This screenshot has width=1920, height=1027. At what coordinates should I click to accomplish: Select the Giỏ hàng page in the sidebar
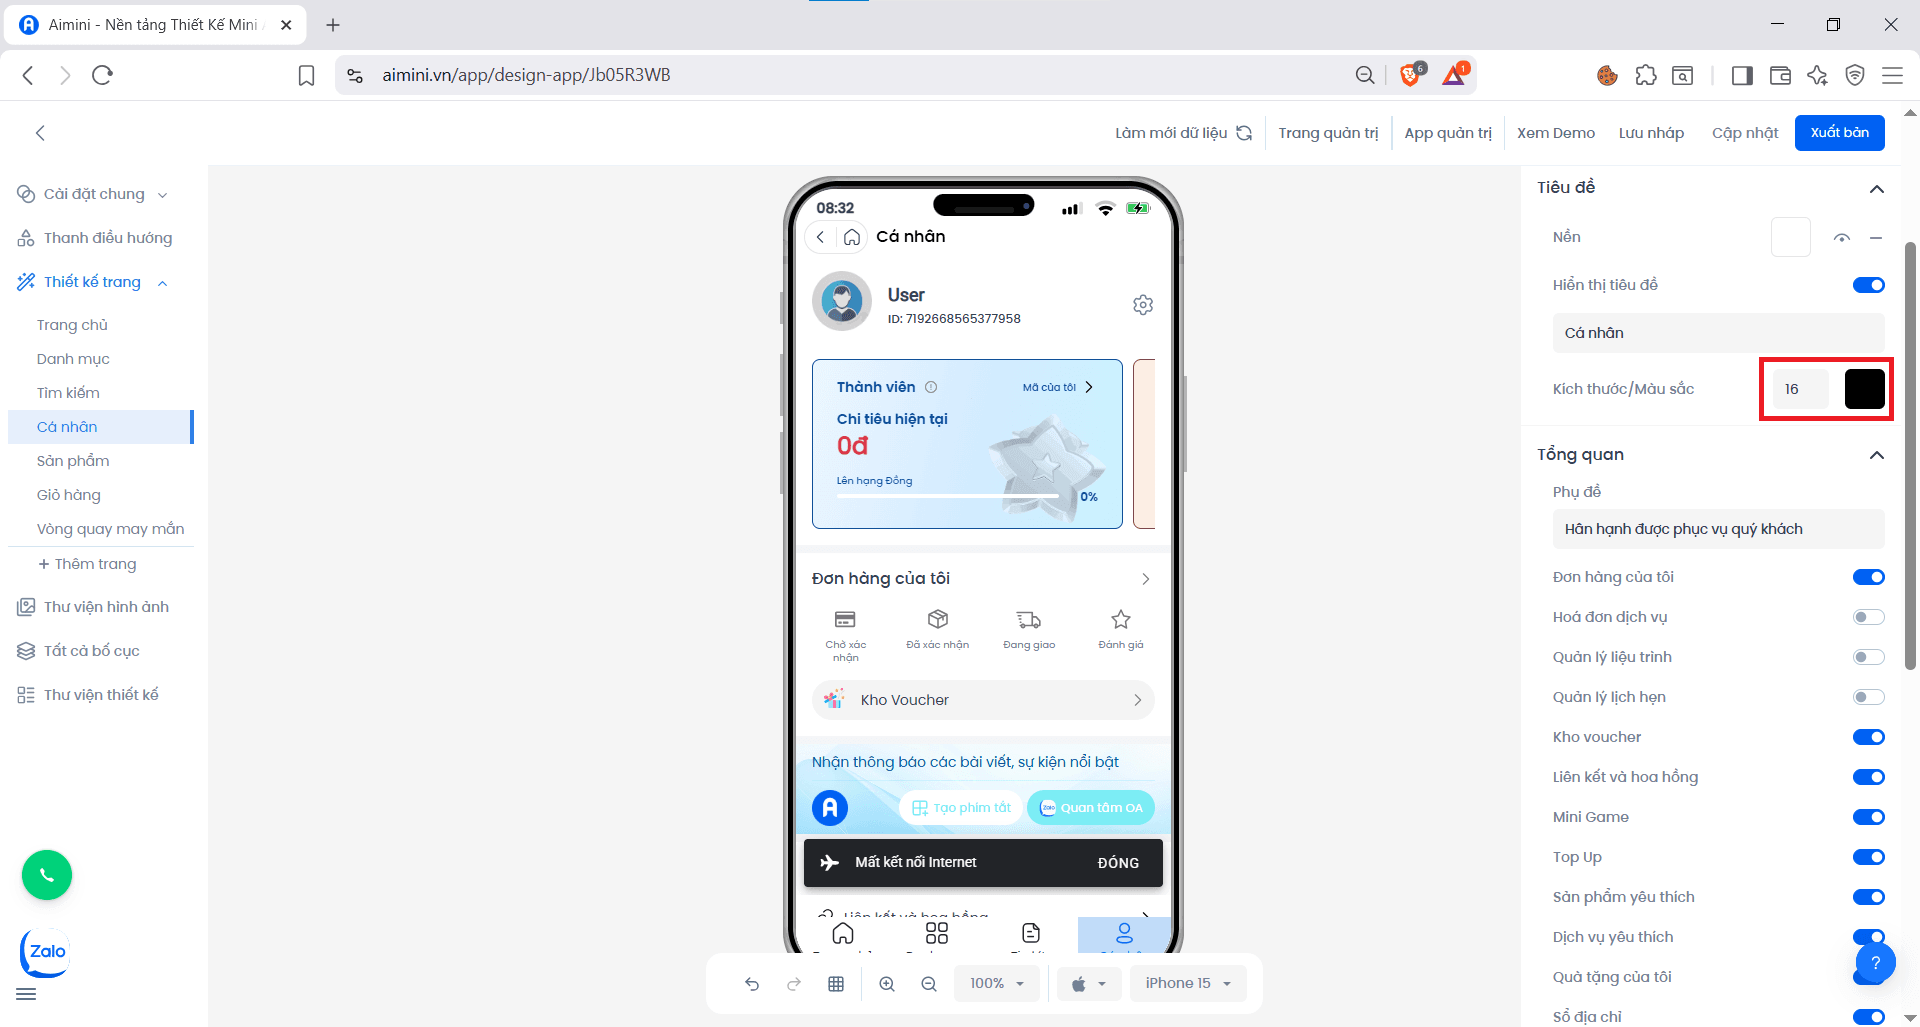point(69,494)
